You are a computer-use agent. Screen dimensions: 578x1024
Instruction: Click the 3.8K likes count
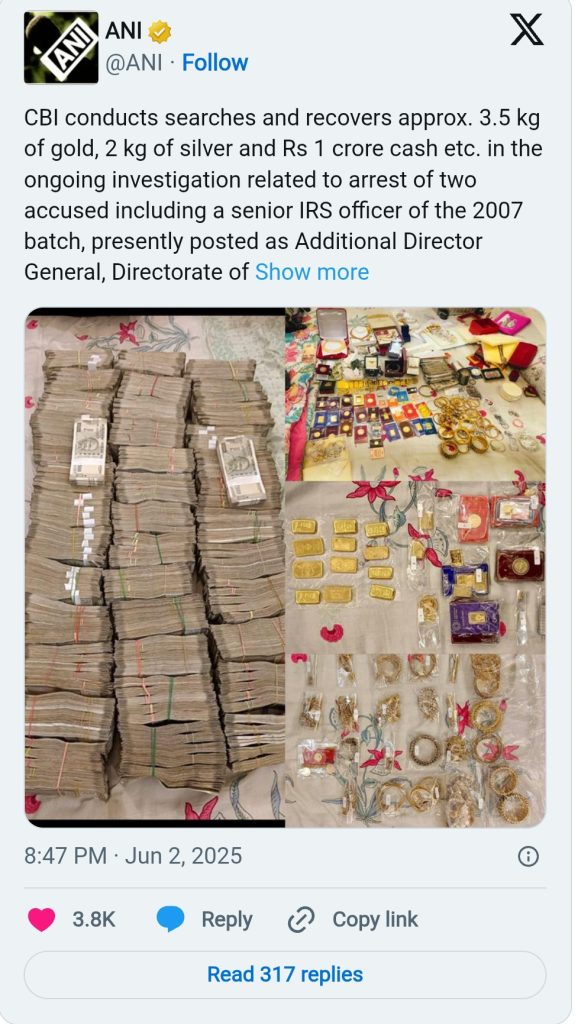(93, 920)
